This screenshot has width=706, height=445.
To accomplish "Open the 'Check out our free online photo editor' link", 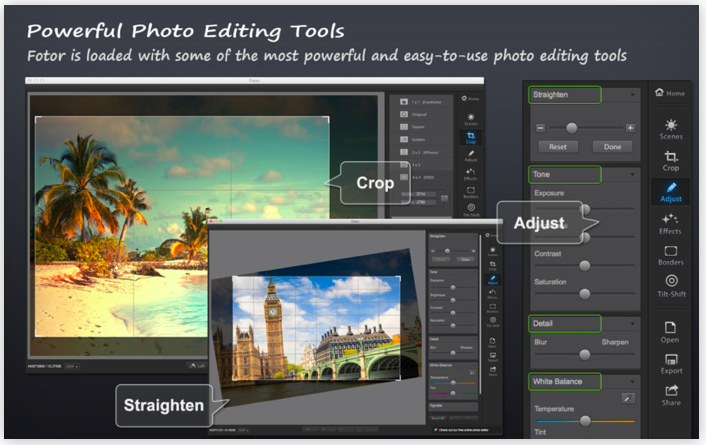I will pyautogui.click(x=463, y=430).
